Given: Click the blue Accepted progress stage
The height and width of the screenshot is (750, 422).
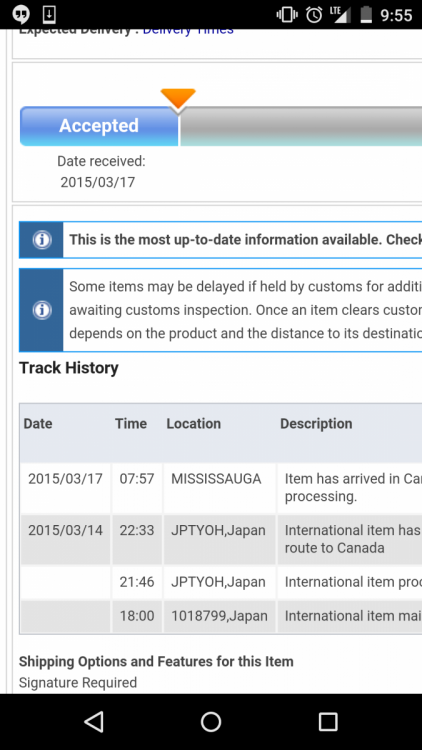Looking at the screenshot, I should coord(99,126).
